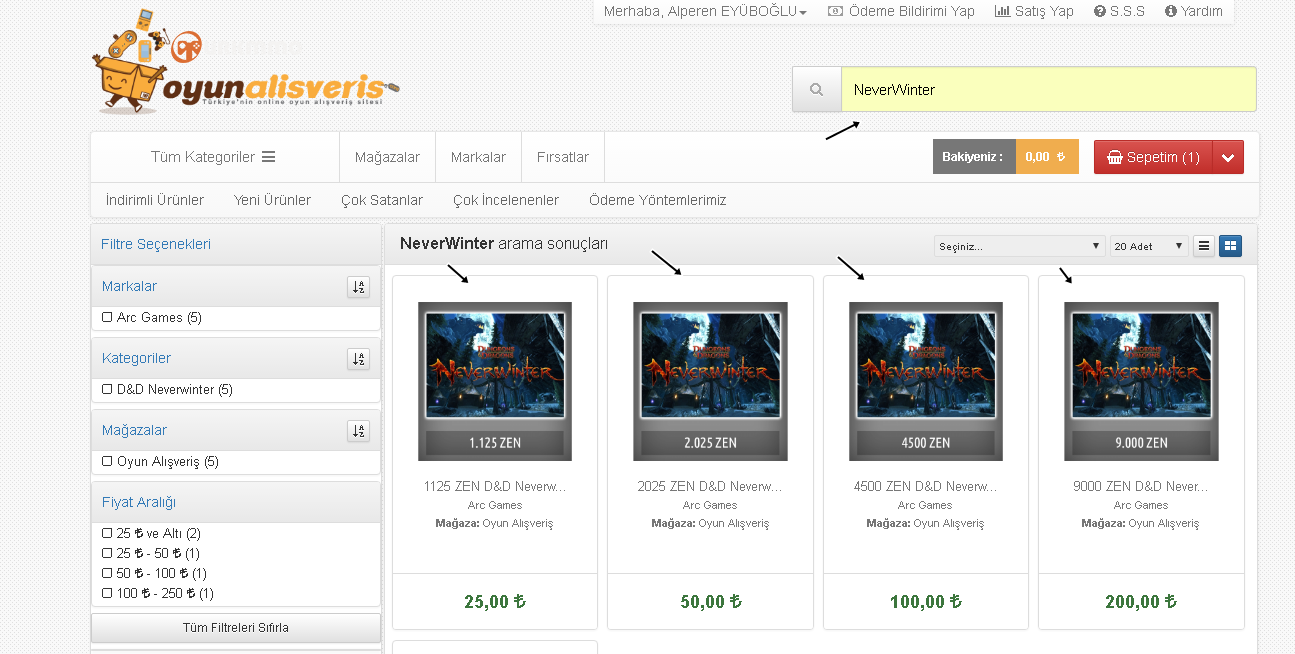The width and height of the screenshot is (1295, 654).
Task: Click the 50,00 ₺ price
Action: click(710, 602)
